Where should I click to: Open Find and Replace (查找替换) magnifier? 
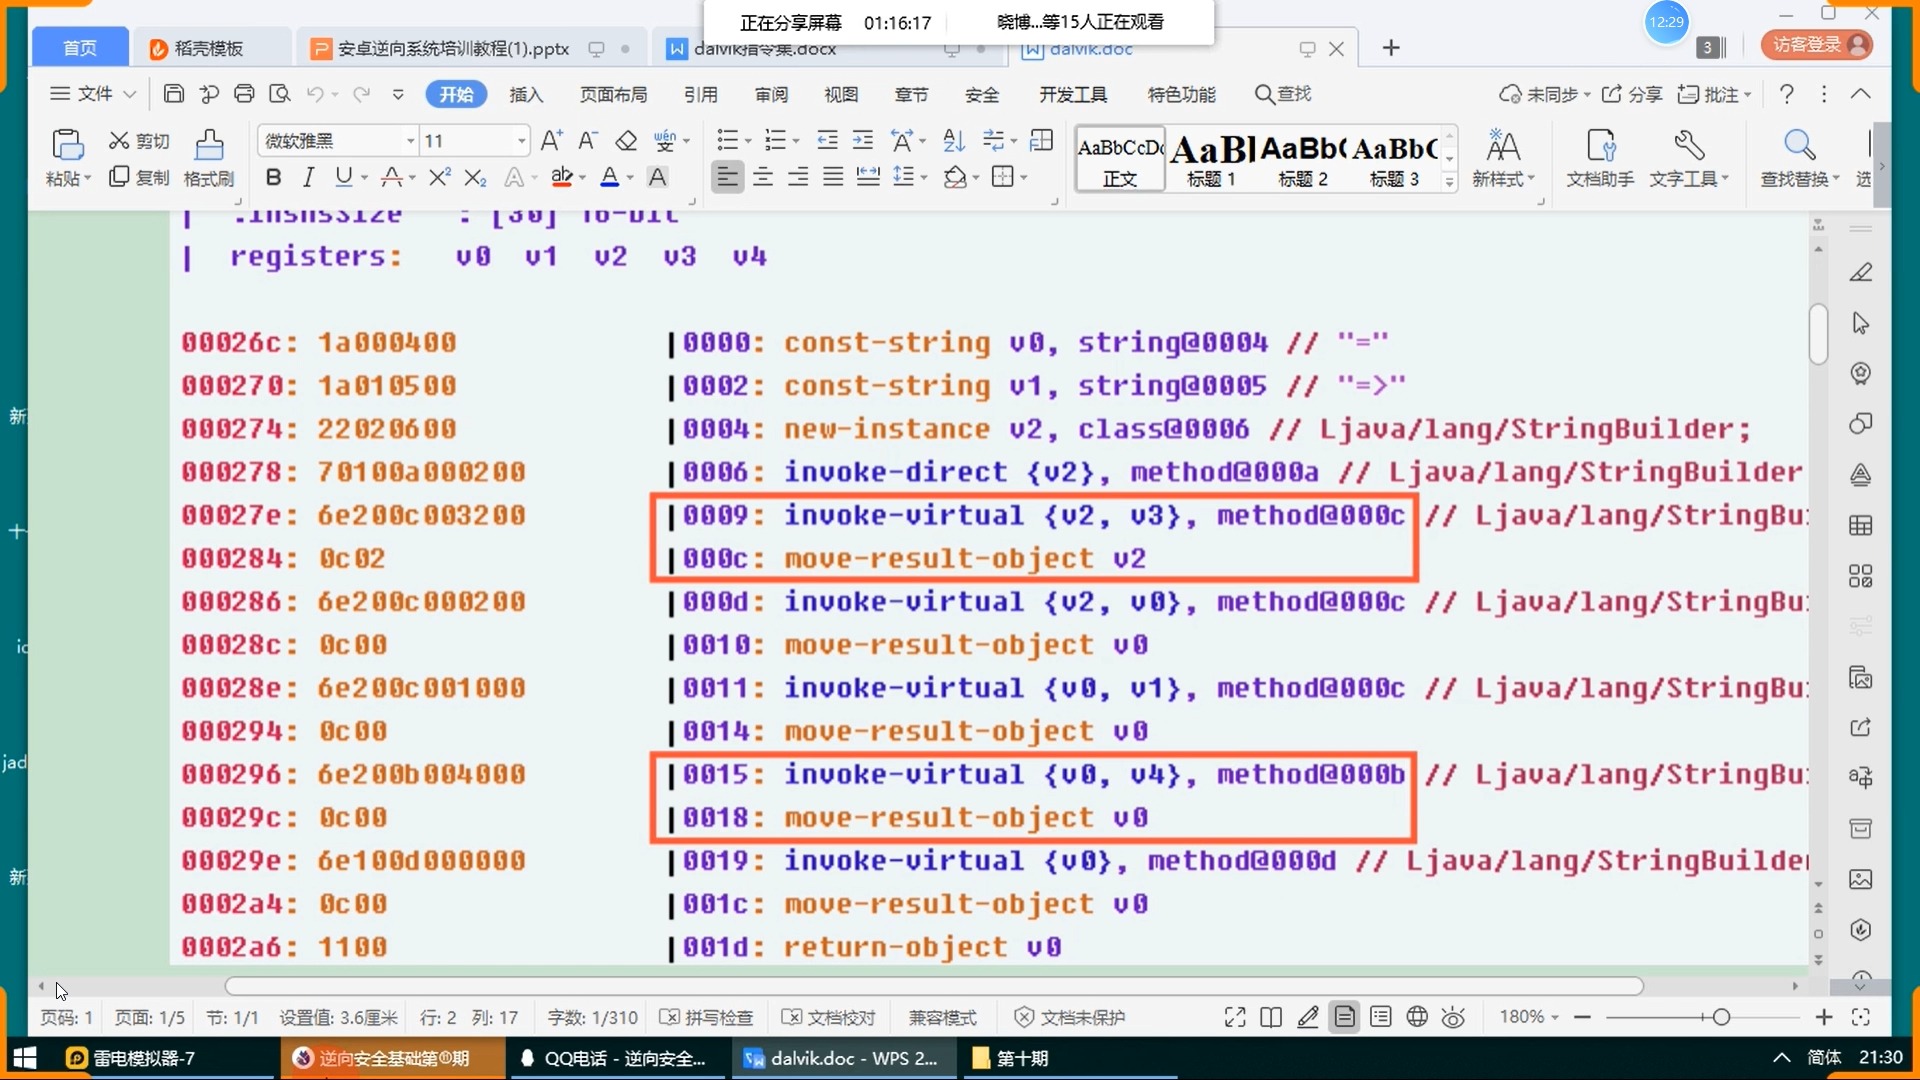pos(1799,158)
